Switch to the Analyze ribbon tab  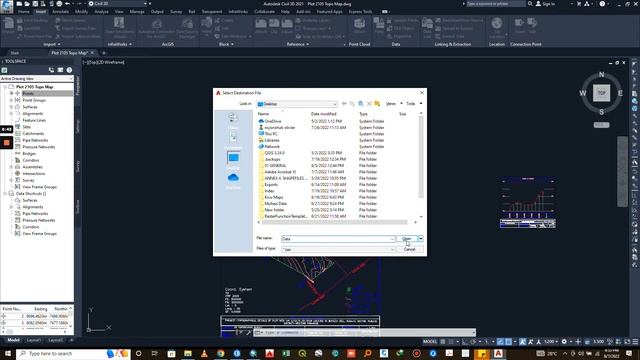[101, 12]
